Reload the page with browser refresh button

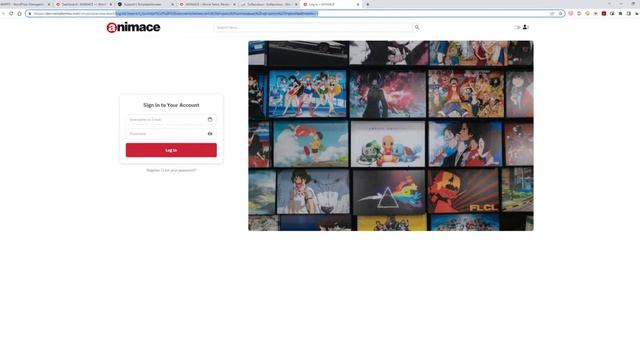click(11, 13)
